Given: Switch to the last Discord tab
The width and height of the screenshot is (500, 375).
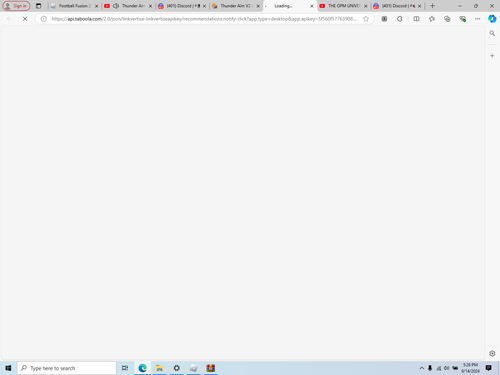Looking at the screenshot, I should pyautogui.click(x=397, y=6).
